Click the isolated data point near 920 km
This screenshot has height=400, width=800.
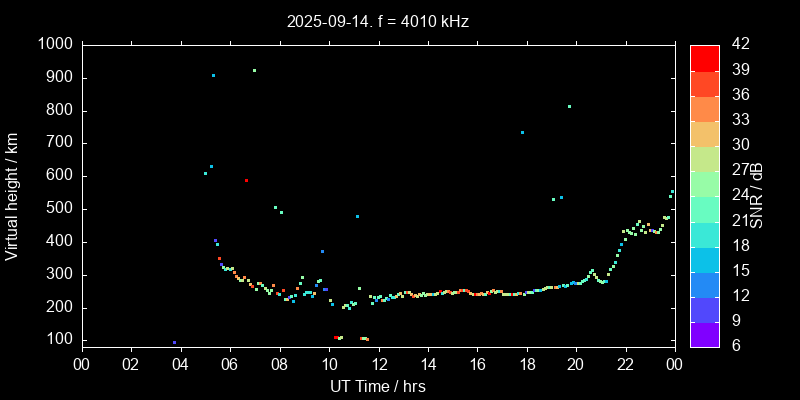point(254,70)
